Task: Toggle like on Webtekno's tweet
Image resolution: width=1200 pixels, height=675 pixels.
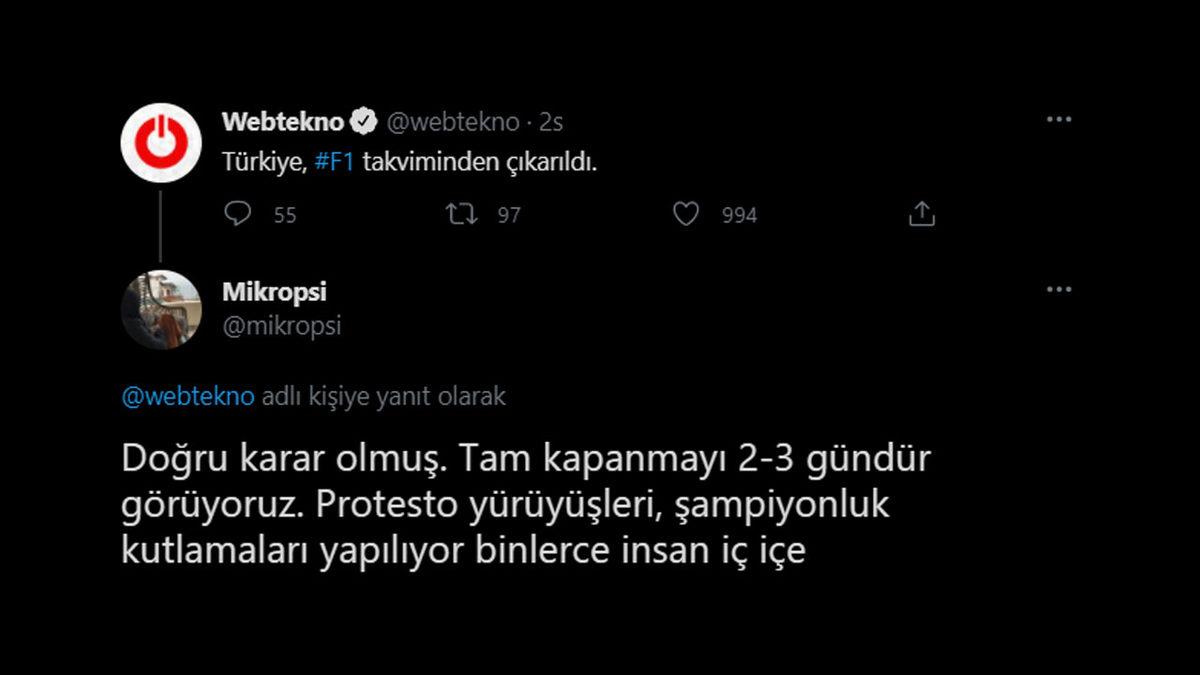Action: coord(687,213)
